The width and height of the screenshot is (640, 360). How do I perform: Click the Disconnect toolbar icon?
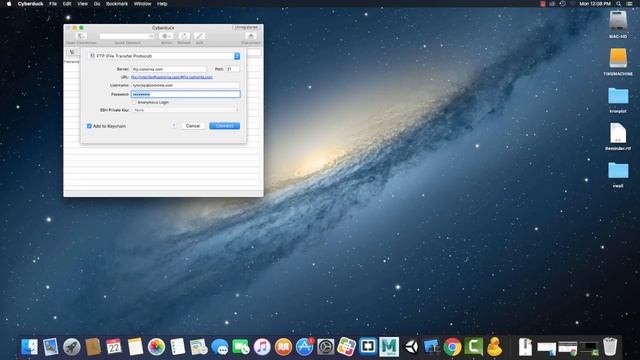(x=251, y=36)
